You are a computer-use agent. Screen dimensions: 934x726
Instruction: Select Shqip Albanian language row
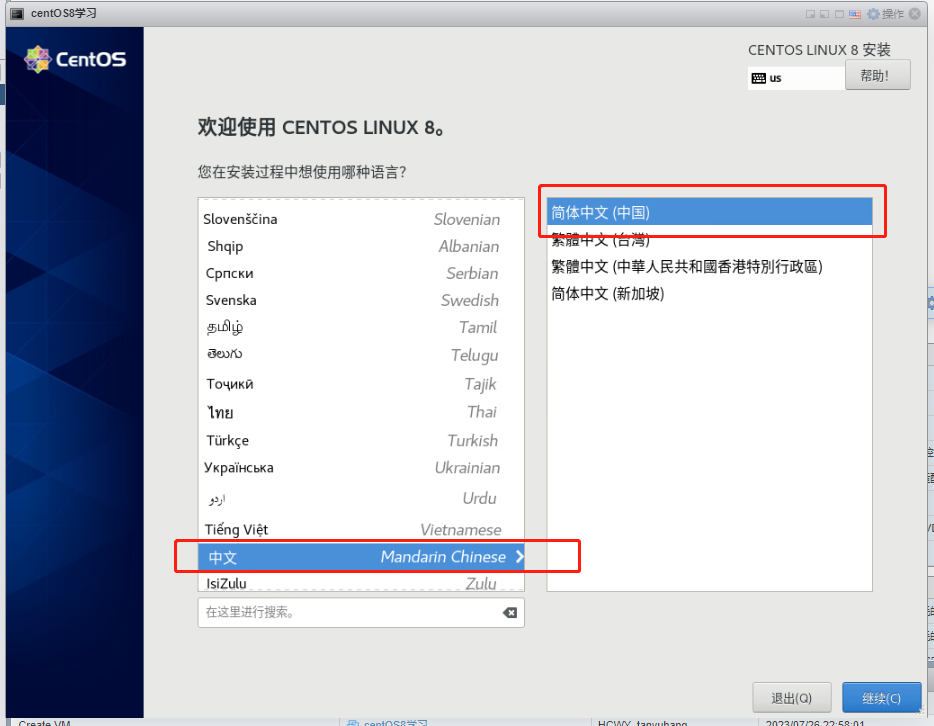(361, 247)
